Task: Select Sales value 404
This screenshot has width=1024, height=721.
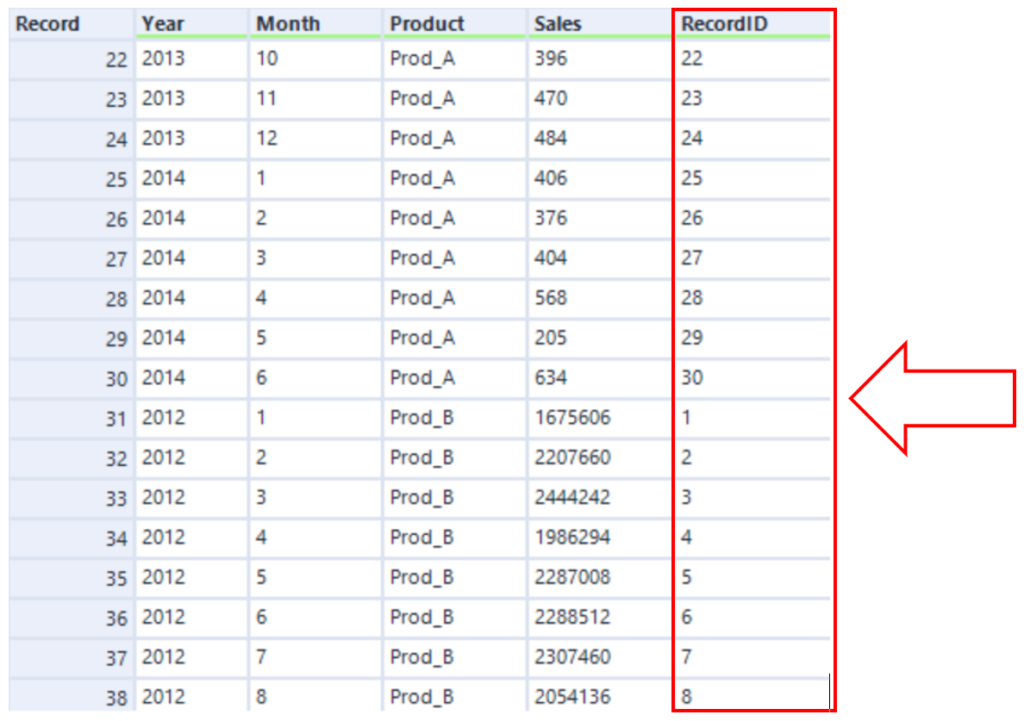Action: (x=600, y=258)
